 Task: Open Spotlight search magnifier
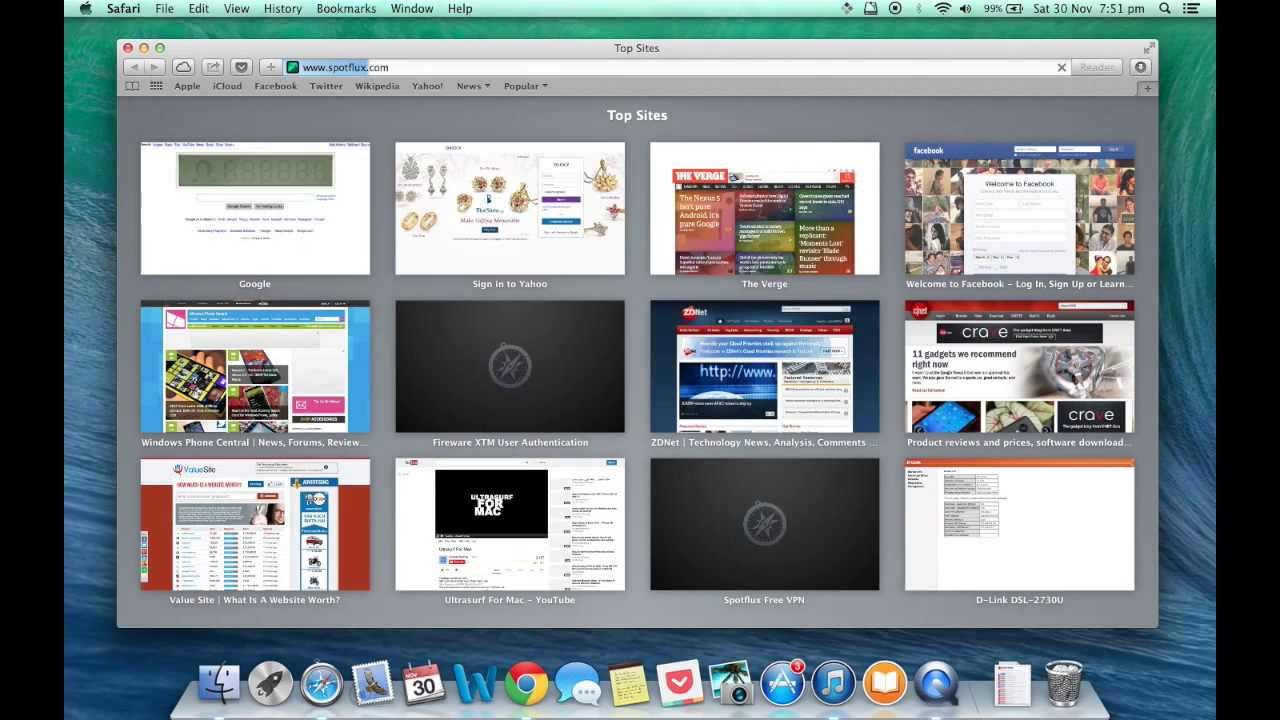click(1165, 8)
